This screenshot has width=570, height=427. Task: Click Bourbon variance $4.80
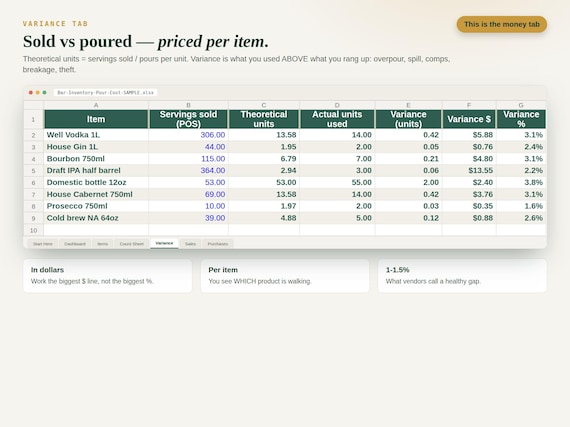469,159
